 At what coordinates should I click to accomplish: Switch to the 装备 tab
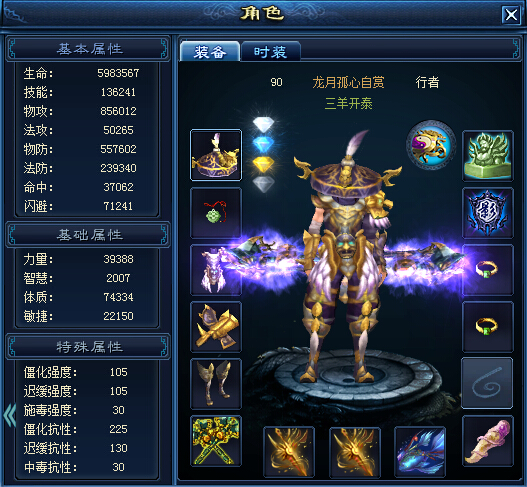point(210,52)
